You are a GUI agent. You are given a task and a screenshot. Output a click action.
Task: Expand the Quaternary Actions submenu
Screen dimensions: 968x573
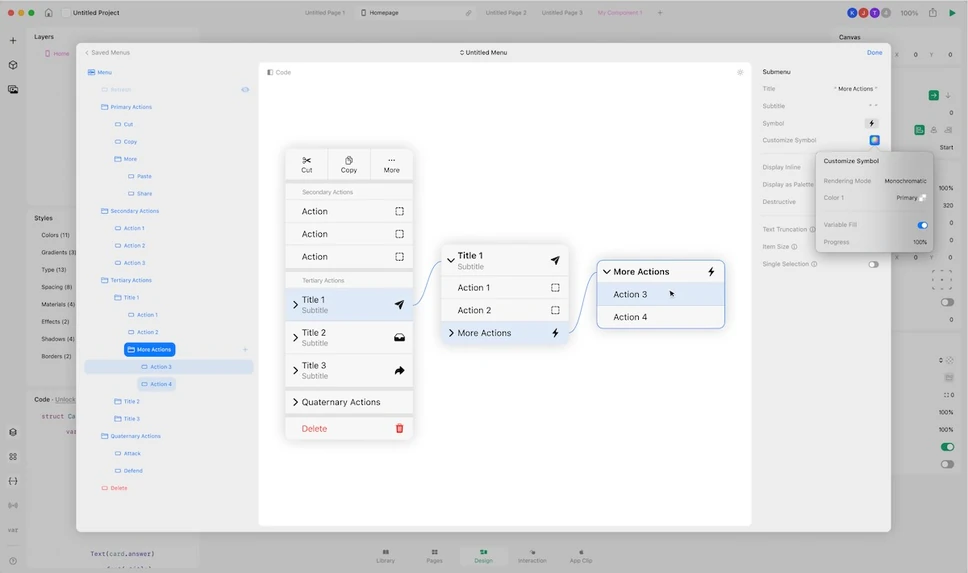349,402
